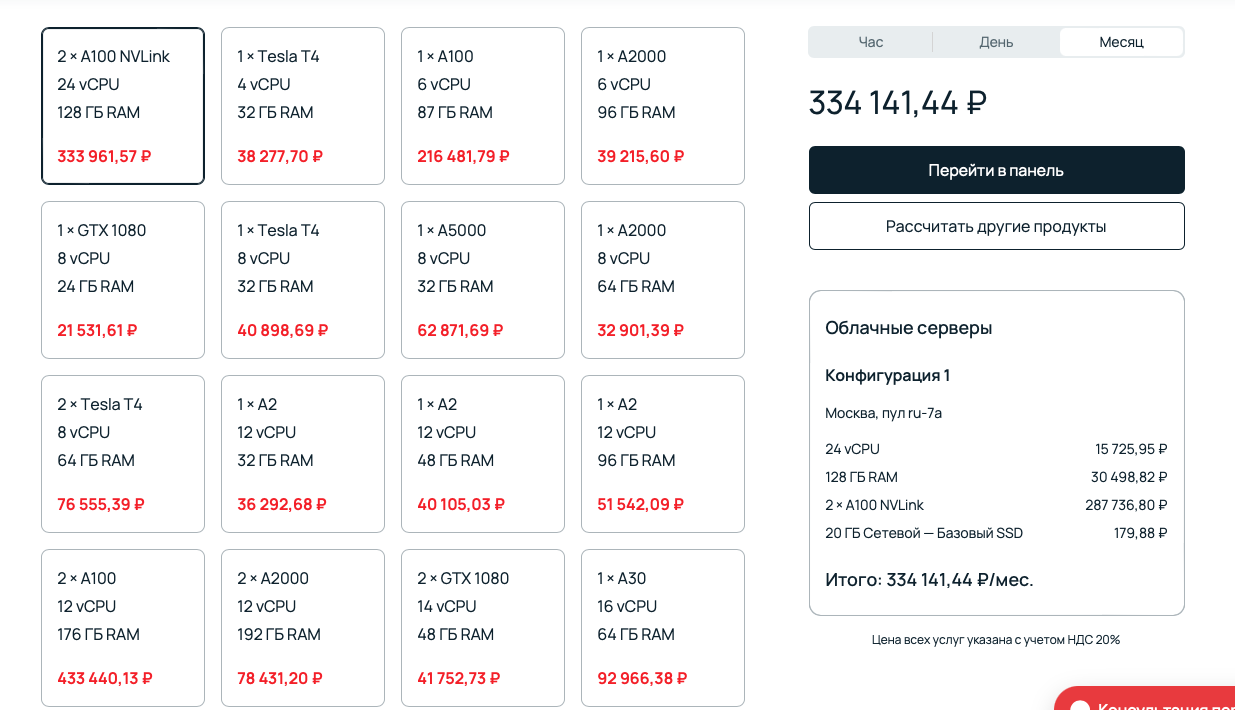
Task: Select the 1 × A100 6 vCPU card
Action: click(x=483, y=106)
